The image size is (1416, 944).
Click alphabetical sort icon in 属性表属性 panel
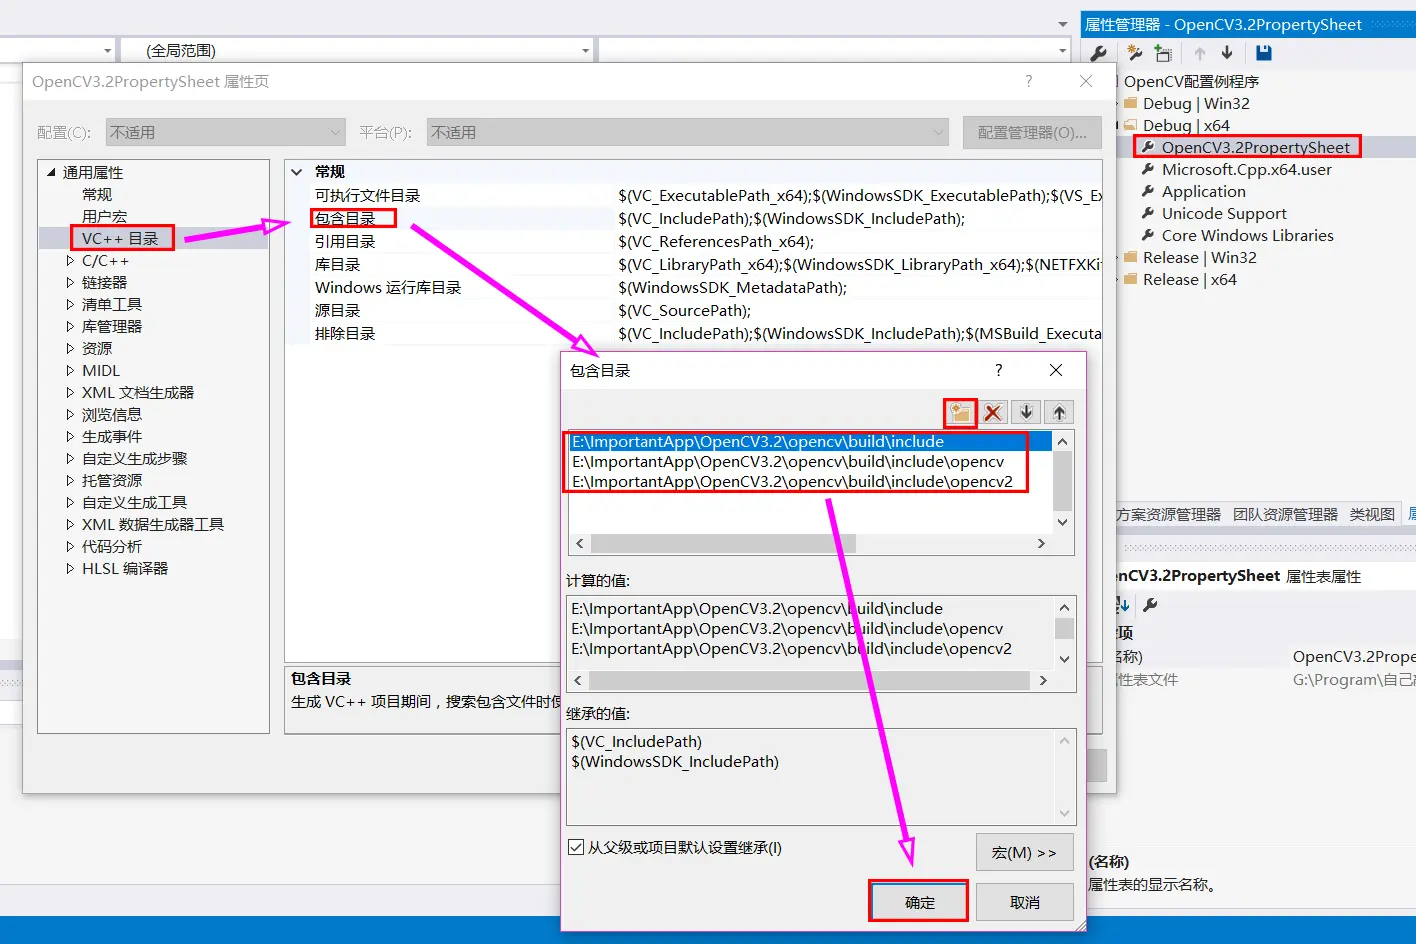click(x=1122, y=605)
